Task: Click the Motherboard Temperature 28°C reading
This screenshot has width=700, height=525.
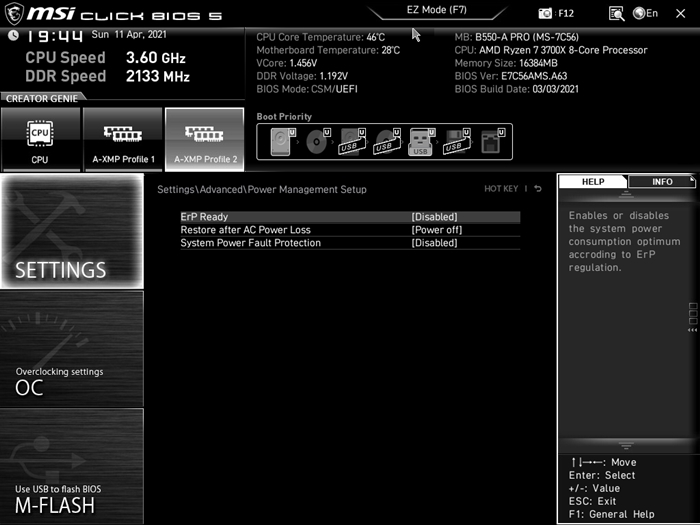Action: [328, 50]
